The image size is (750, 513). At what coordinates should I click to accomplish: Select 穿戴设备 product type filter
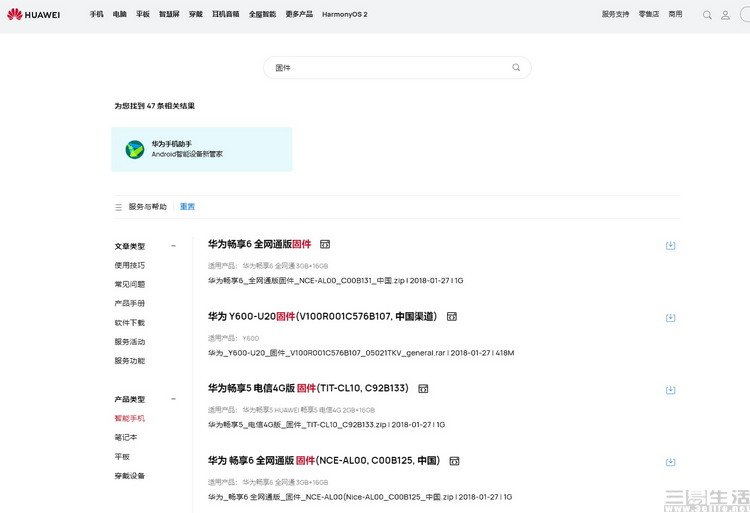[130, 476]
